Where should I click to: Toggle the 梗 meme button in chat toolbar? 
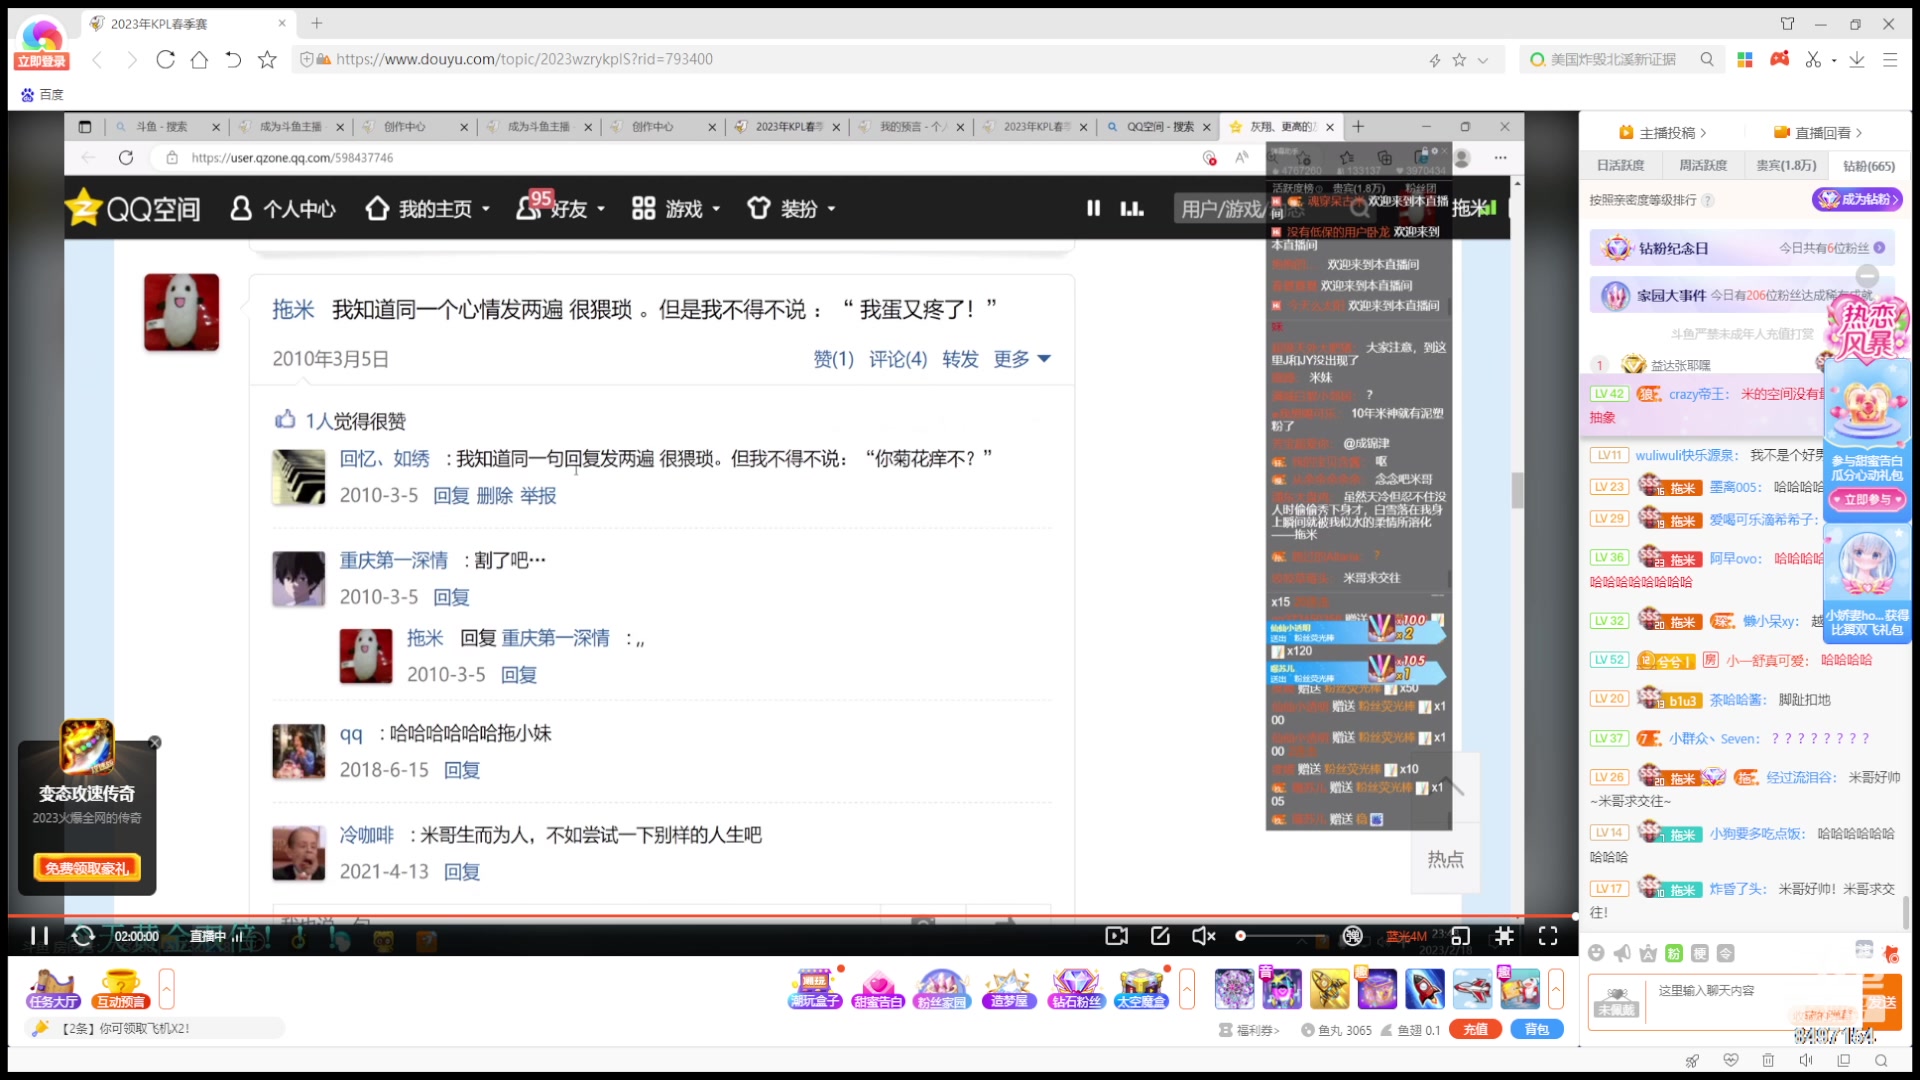[x=1700, y=953]
